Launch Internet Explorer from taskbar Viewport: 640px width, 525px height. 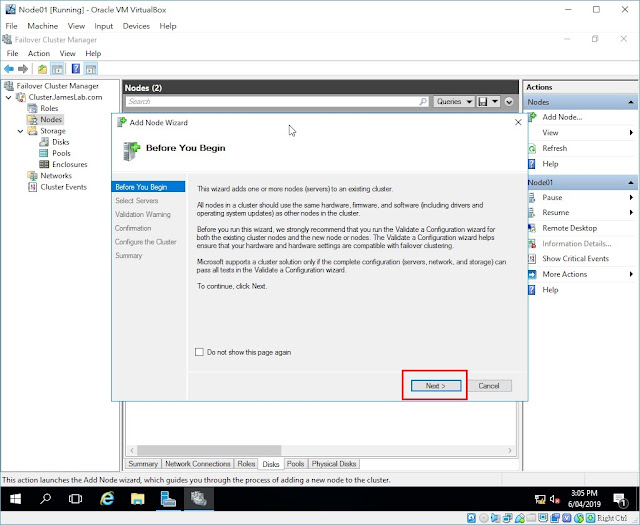pos(107,498)
